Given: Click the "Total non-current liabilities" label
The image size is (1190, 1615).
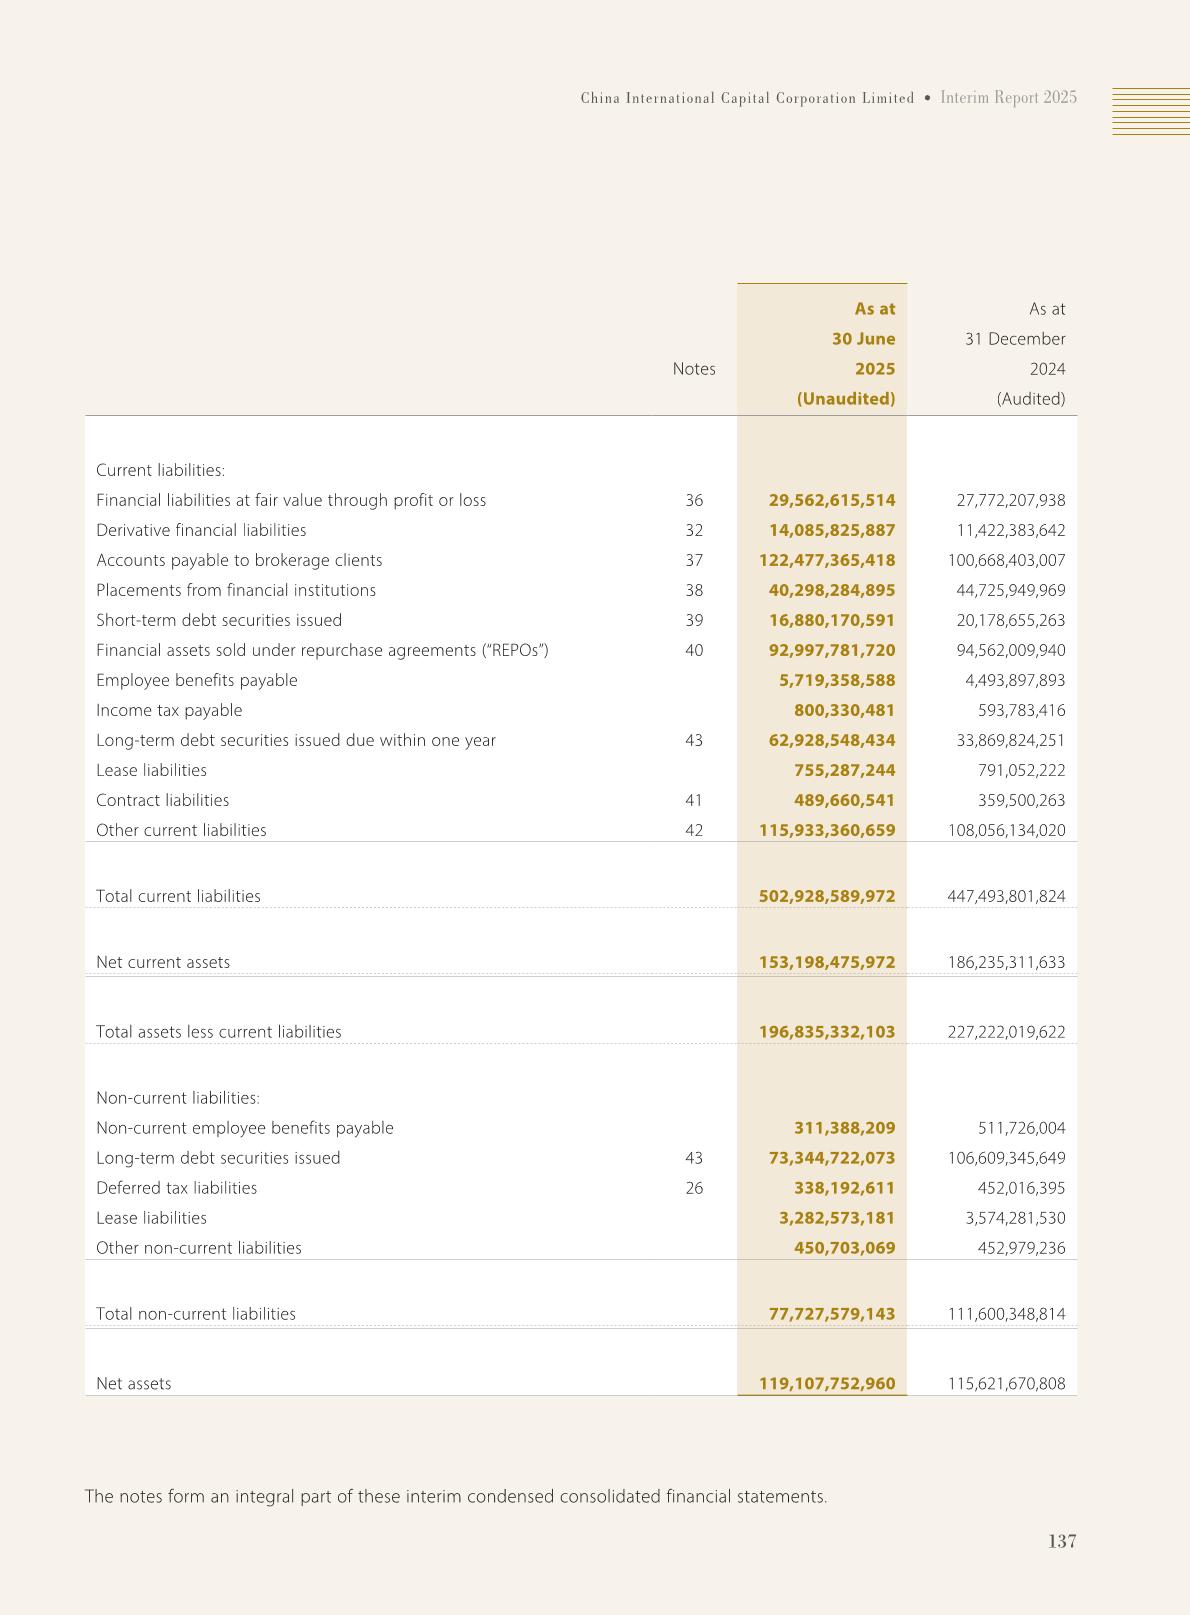Looking at the screenshot, I should coord(196,1314).
